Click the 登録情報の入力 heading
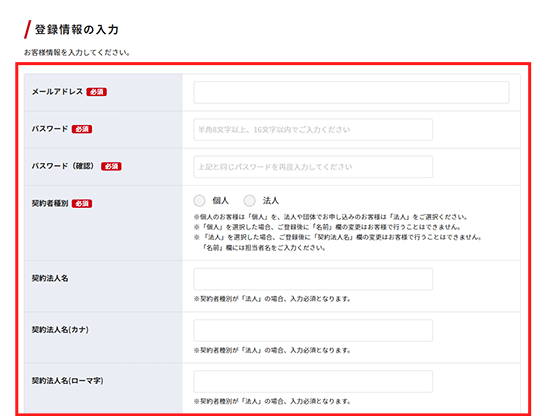Image resolution: width=552 pixels, height=416 pixels. pyautogui.click(x=77, y=30)
